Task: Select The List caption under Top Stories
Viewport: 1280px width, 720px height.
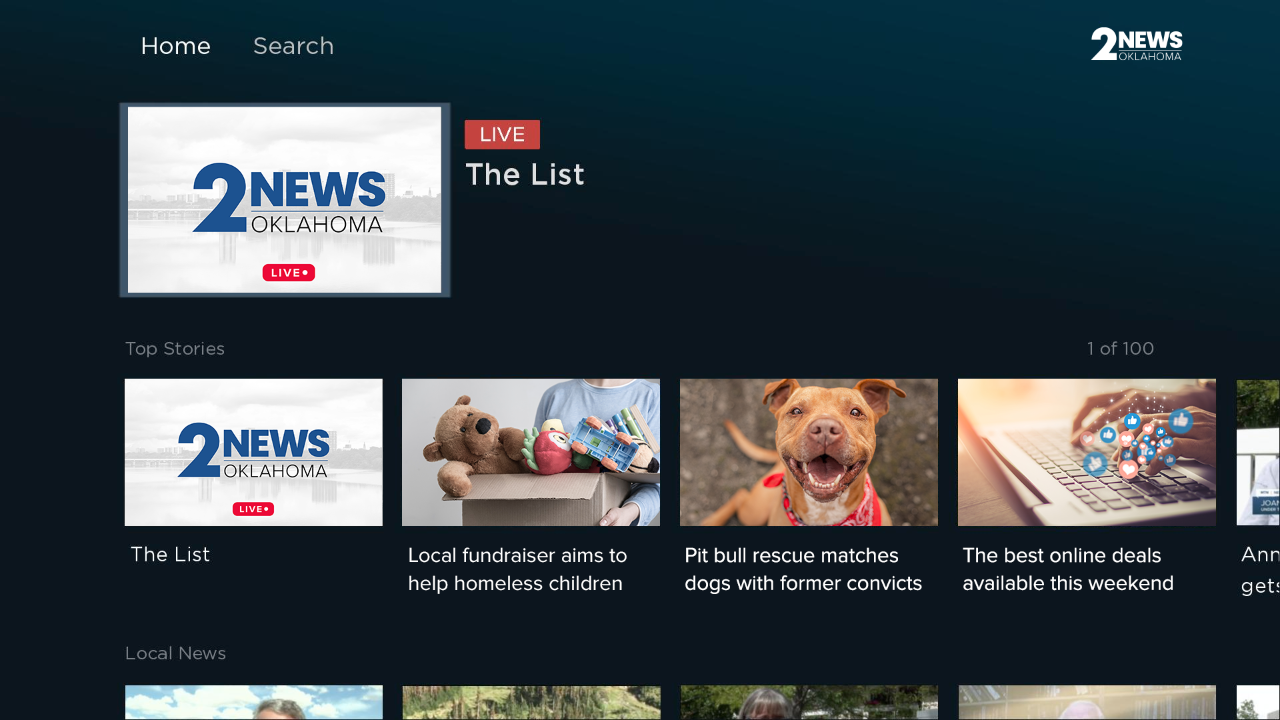Action: [170, 555]
